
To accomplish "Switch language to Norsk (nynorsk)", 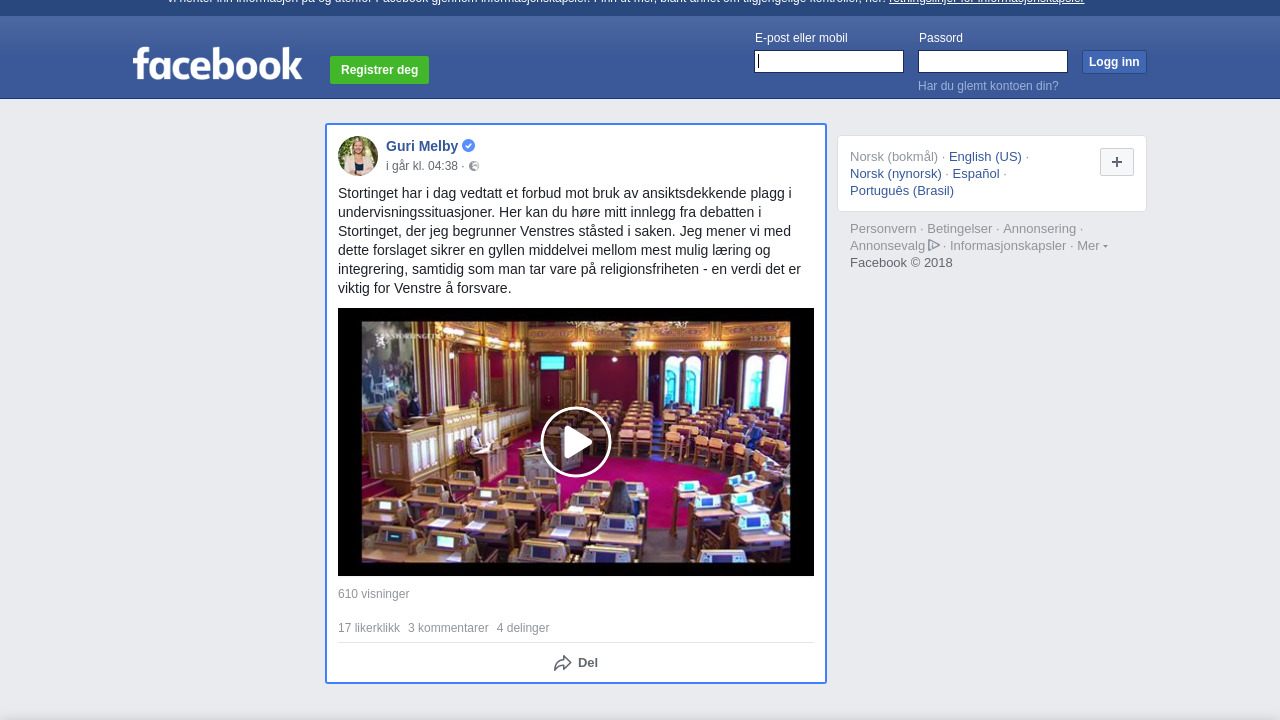I will coord(896,174).
